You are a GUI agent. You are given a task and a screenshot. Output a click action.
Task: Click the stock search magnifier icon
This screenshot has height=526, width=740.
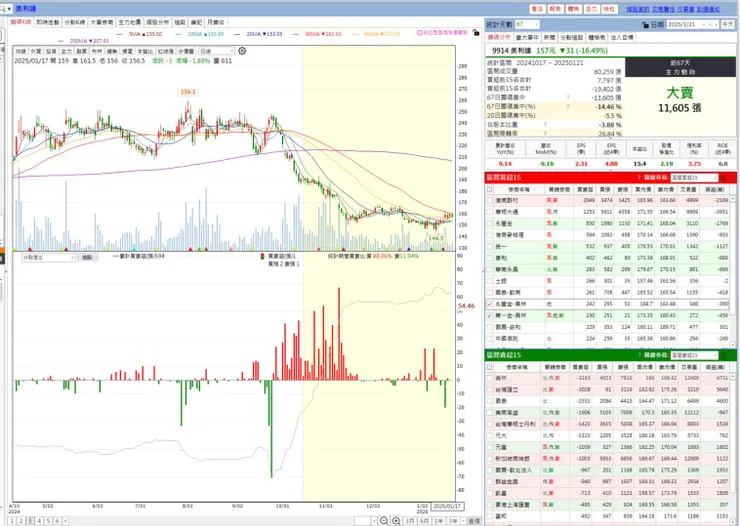pos(3,8)
